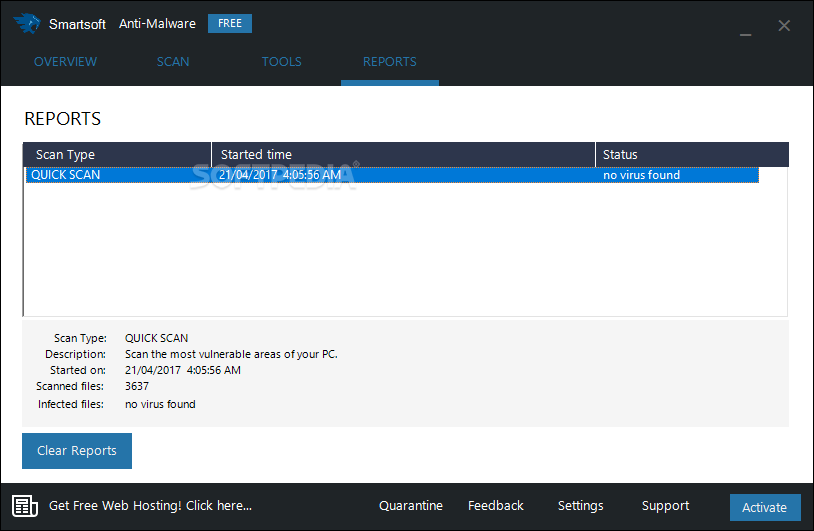Click the QUICK SCAN value in details panel
Viewport: 814px width, 531px height.
point(156,338)
